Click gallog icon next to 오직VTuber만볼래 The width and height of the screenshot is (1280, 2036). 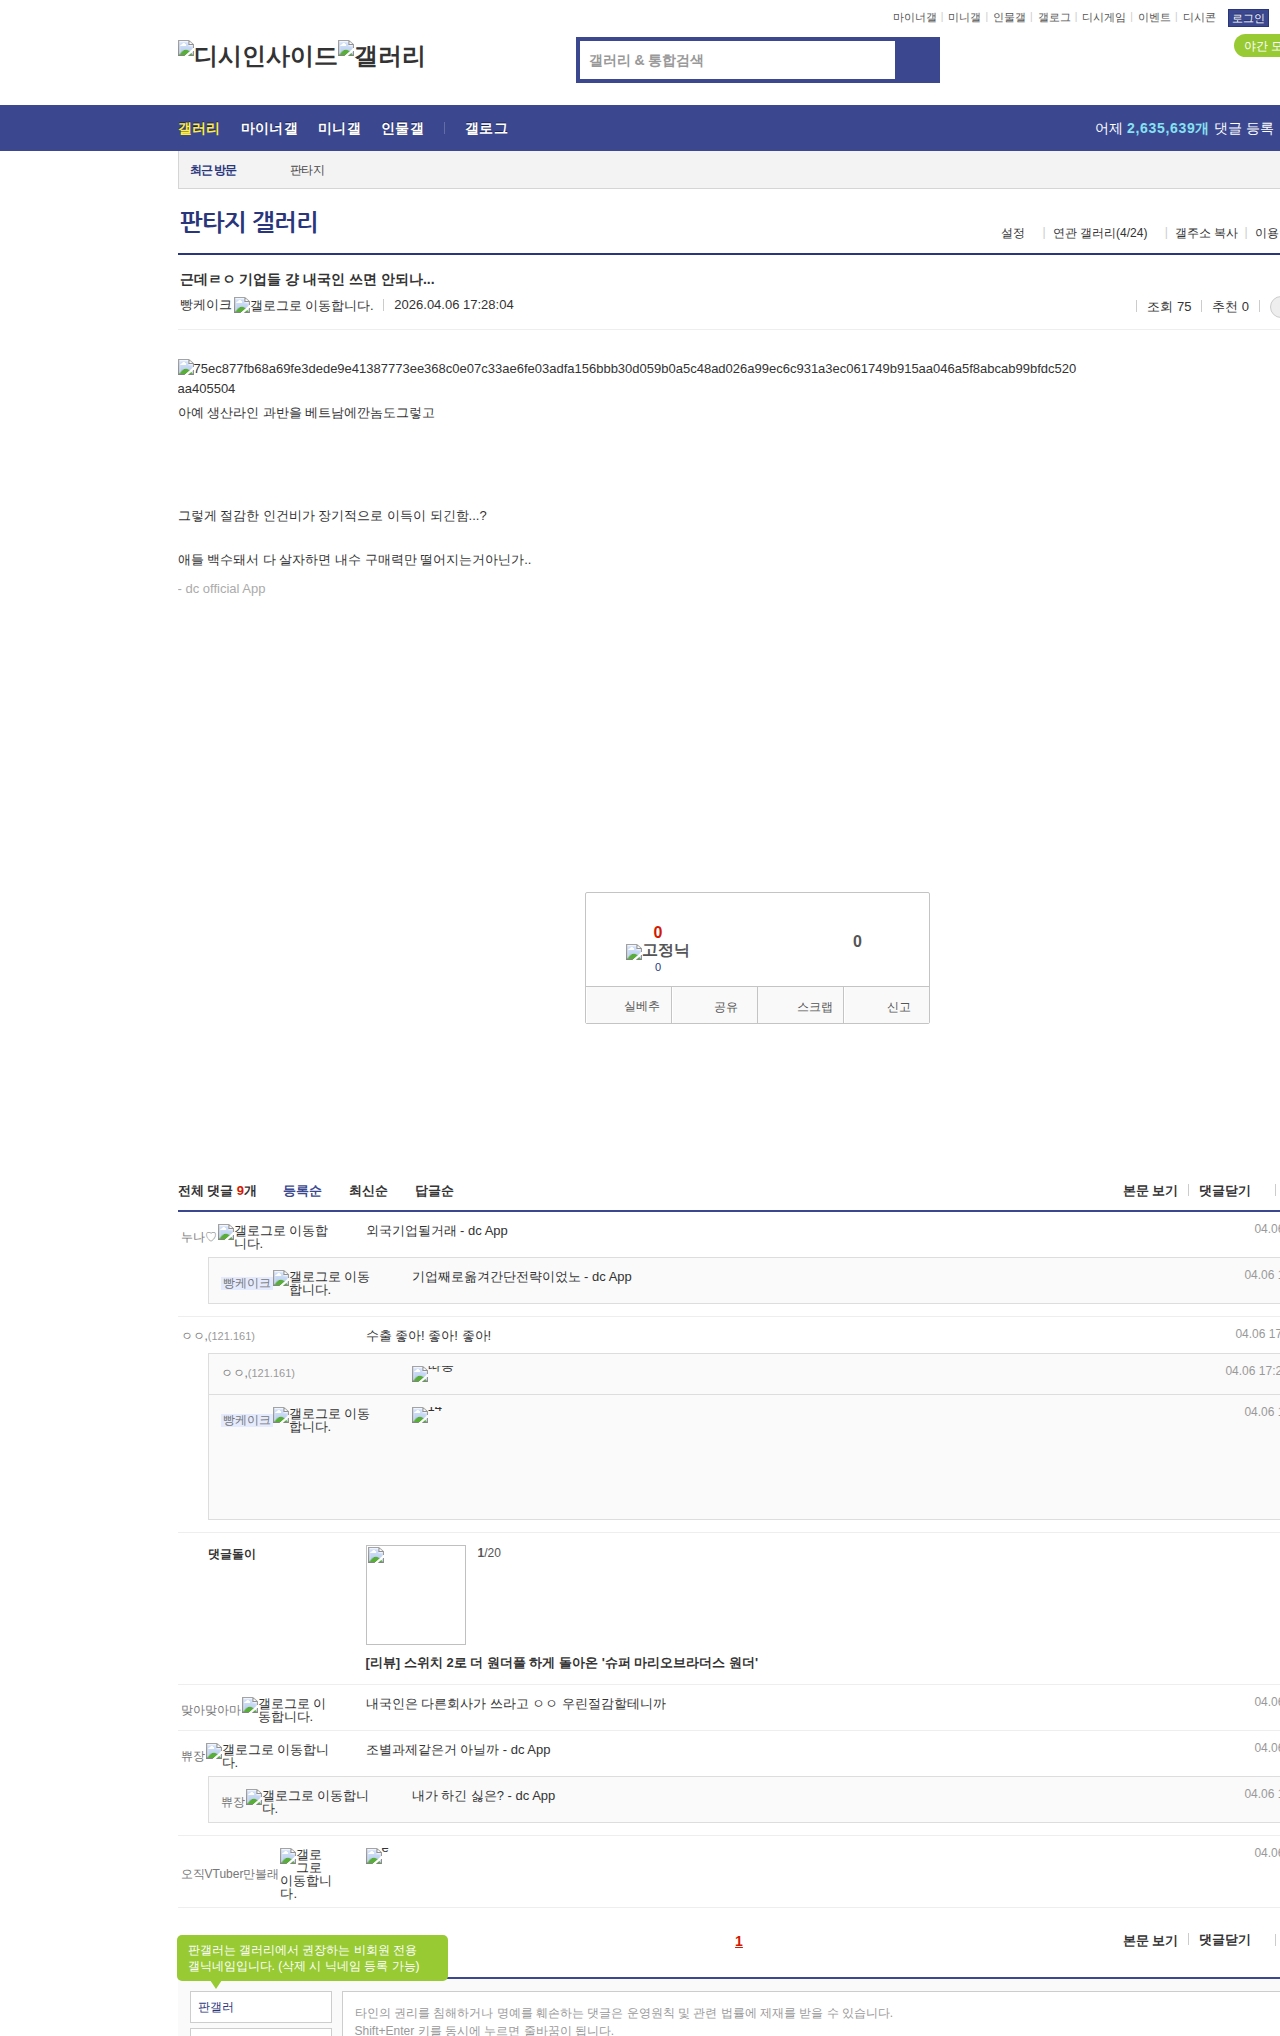coord(288,1856)
